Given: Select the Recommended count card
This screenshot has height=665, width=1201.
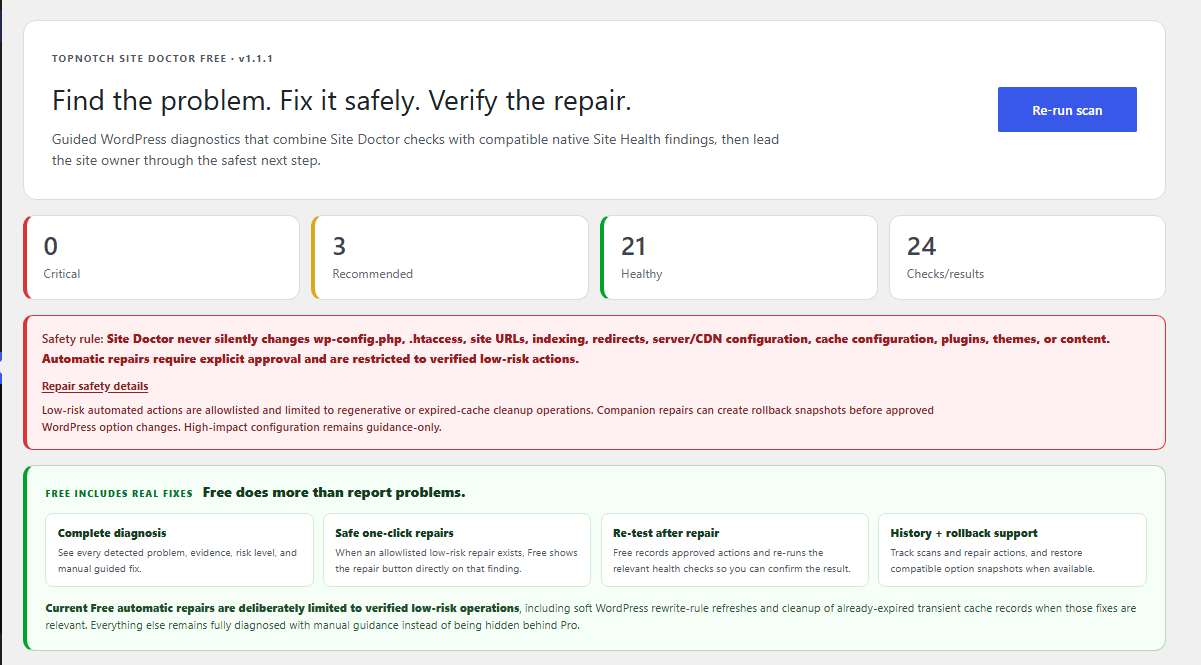Looking at the screenshot, I should click(450, 257).
